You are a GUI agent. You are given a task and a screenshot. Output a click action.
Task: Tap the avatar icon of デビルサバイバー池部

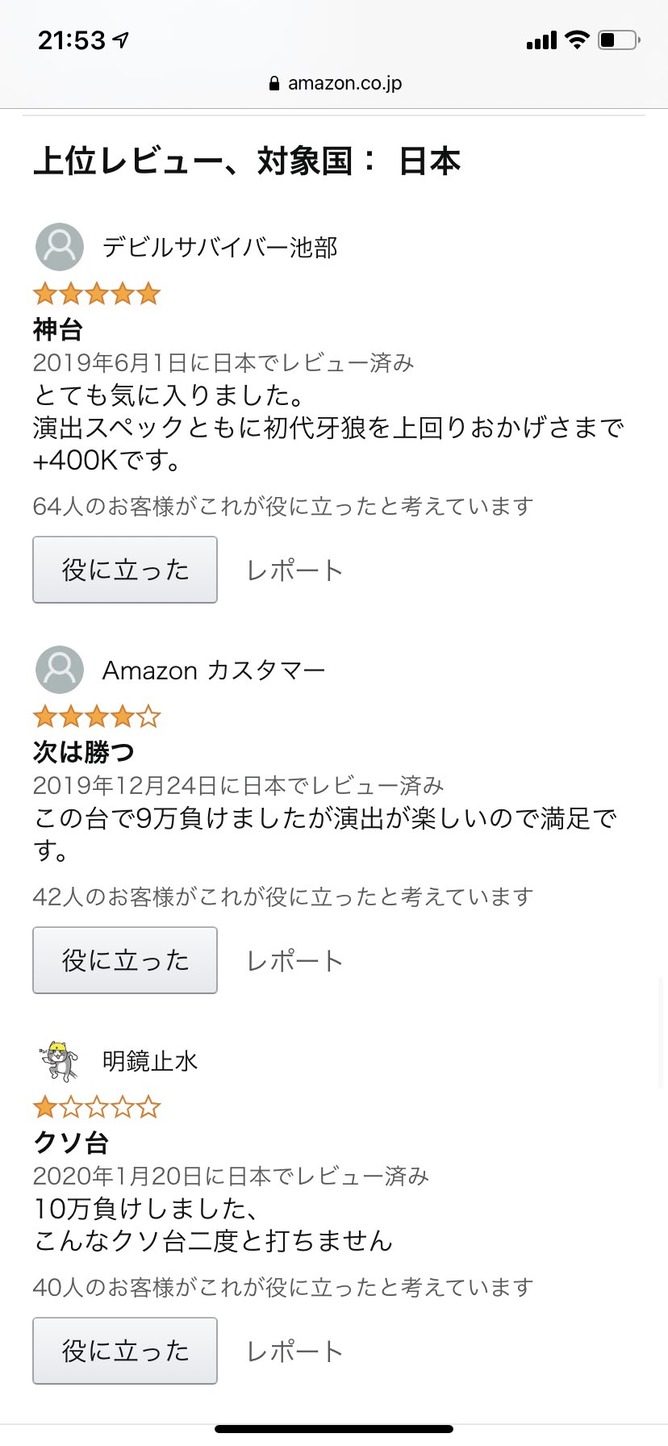click(59, 247)
